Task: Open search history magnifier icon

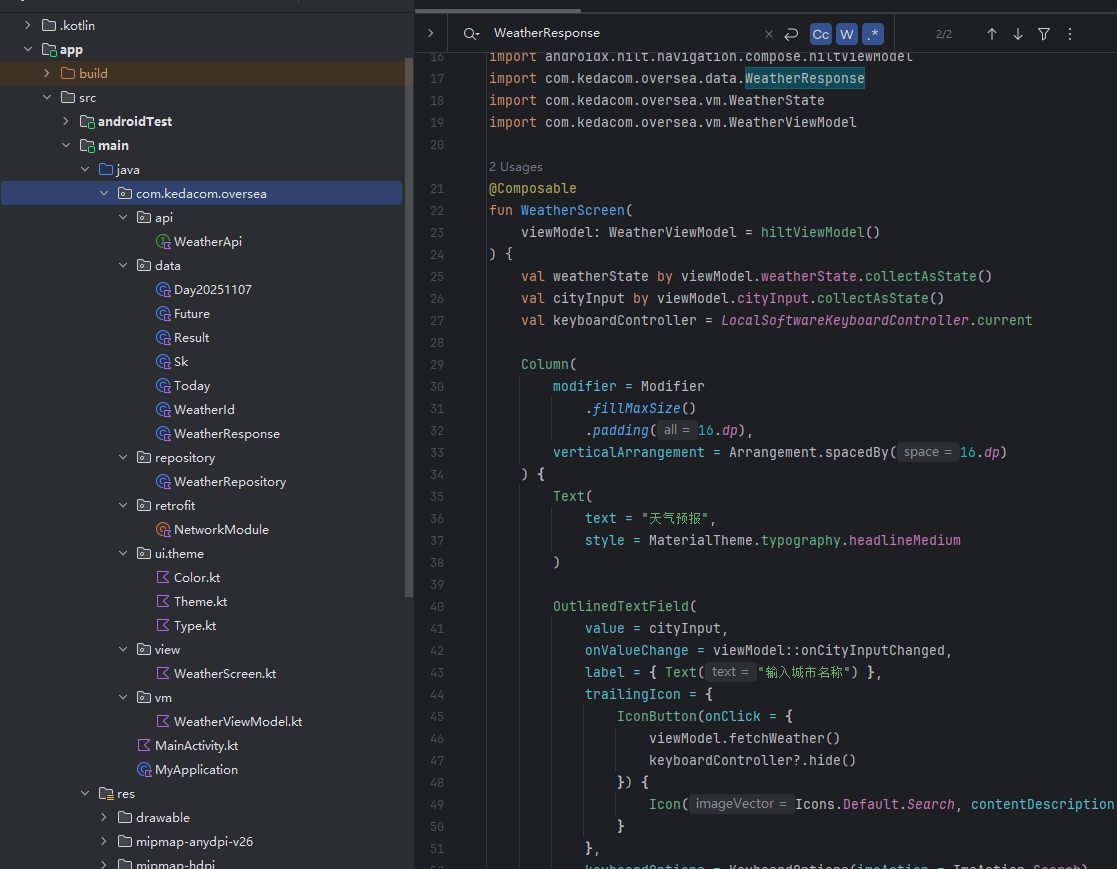Action: [471, 33]
